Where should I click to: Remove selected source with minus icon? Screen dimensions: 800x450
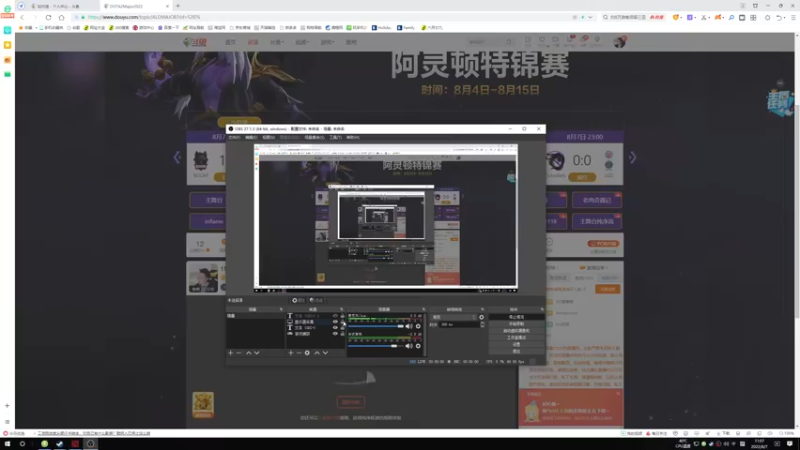(299, 353)
